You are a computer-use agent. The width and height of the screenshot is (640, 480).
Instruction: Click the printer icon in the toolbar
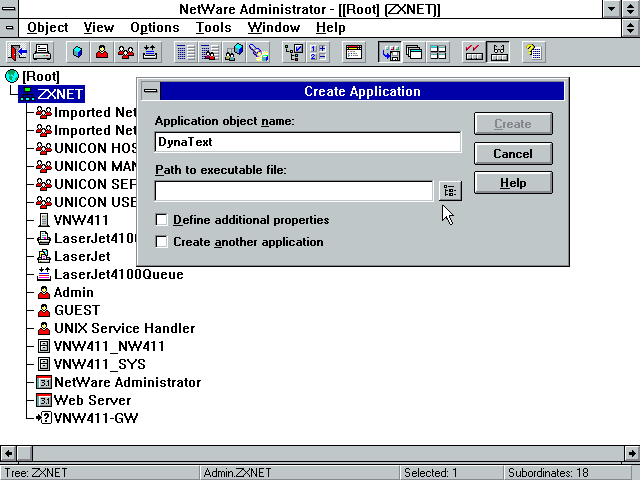43,51
